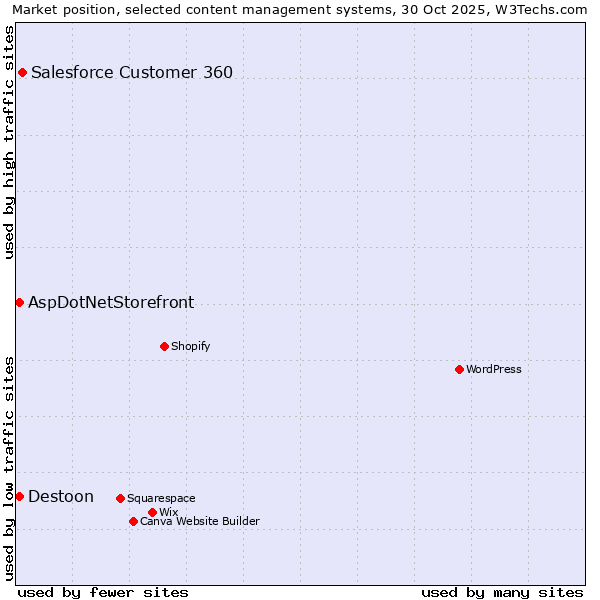Click the chart title with W3Techs.com
The image size is (600, 600).
(x=300, y=10)
